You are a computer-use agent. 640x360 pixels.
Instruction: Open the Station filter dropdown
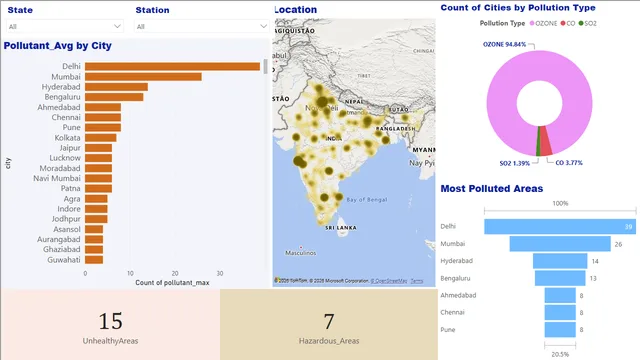pos(201,26)
